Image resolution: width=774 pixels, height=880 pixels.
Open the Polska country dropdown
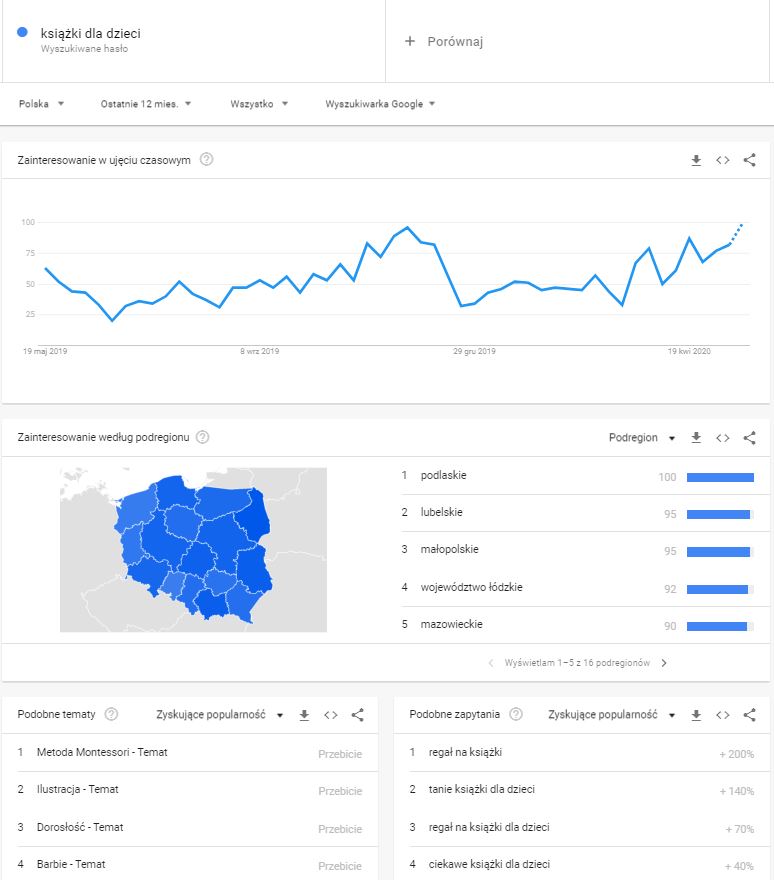[x=42, y=103]
